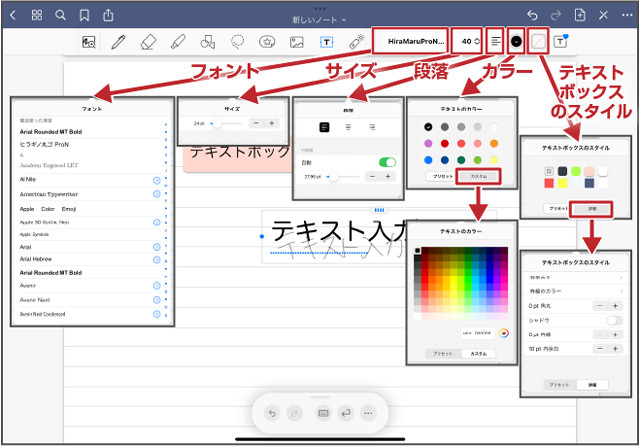Open the Image insert tool
Image resolution: width=640 pixels, height=446 pixels.
point(296,42)
